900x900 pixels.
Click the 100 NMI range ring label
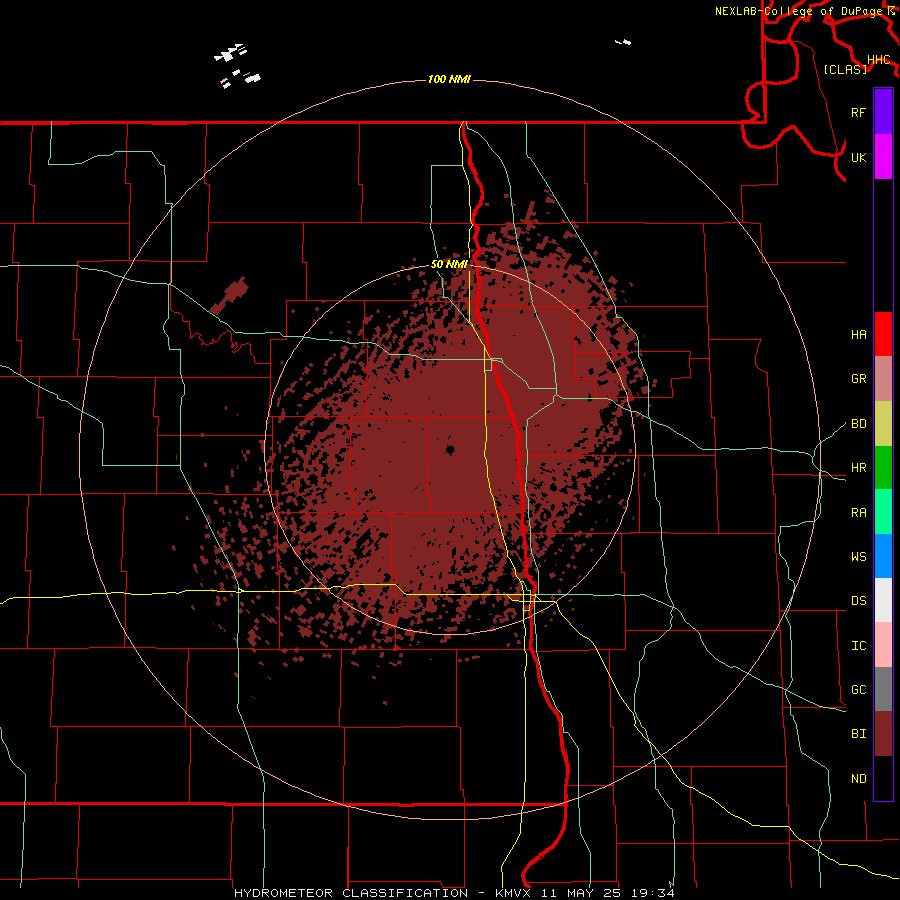pos(449,79)
